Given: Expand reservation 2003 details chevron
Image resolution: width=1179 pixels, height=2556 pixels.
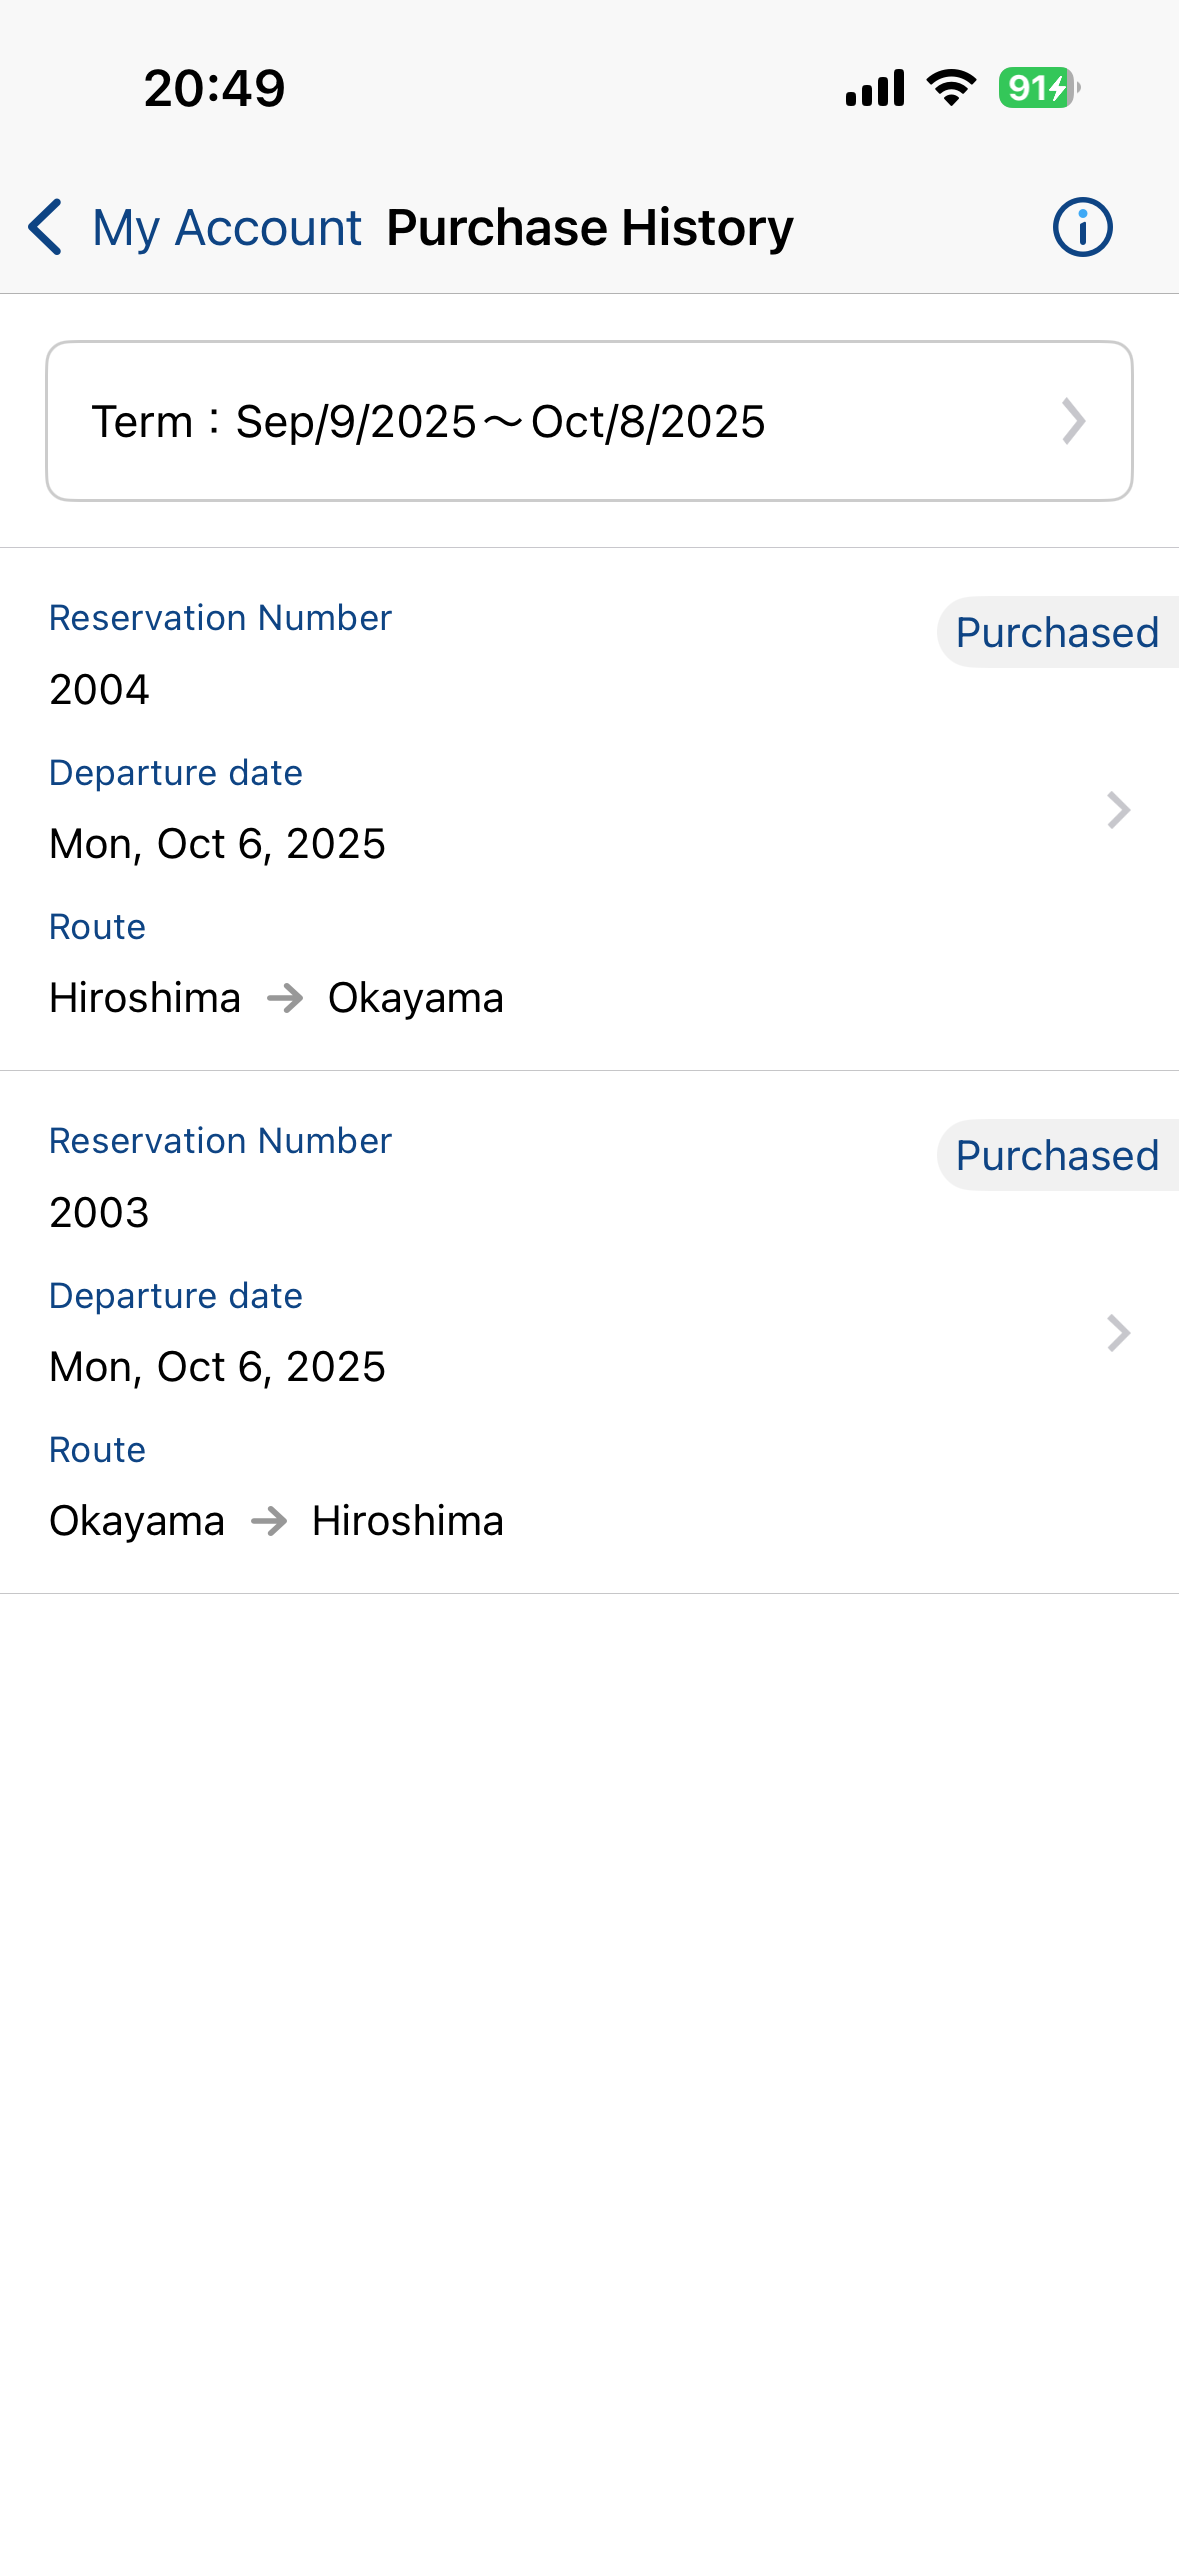Looking at the screenshot, I should (x=1118, y=1333).
